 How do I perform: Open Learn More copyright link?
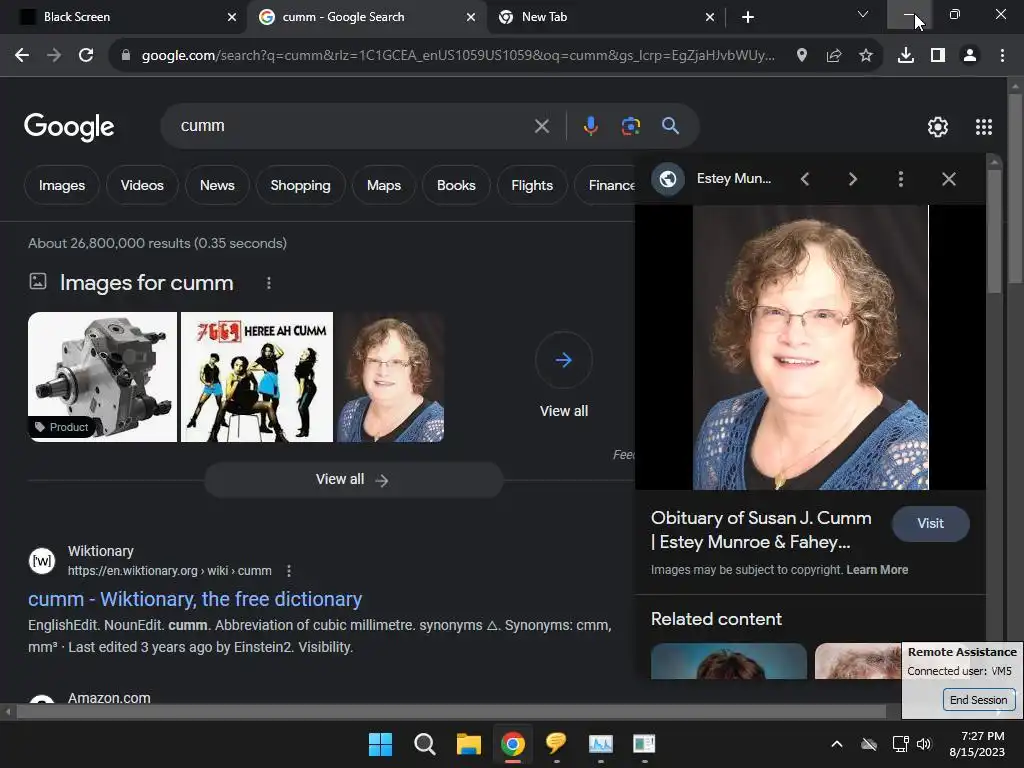[x=877, y=569]
